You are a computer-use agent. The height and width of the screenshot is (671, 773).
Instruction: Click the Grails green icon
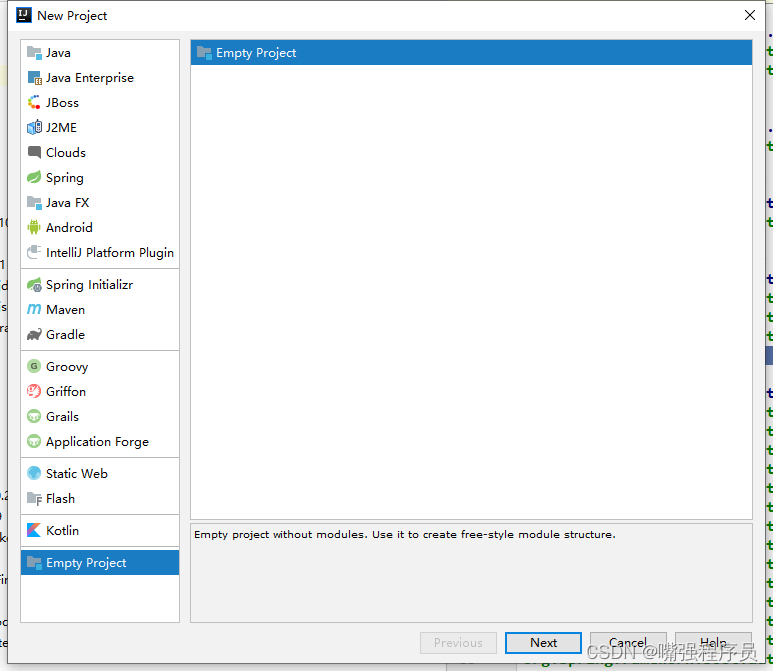click(x=34, y=417)
